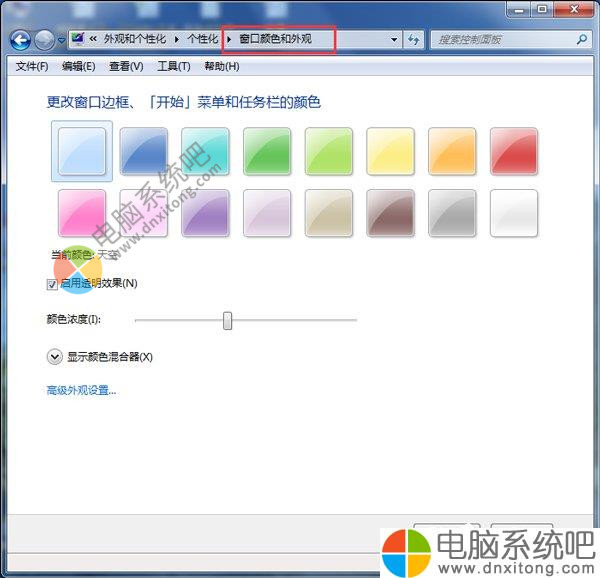Select the red color swatch

(514, 151)
